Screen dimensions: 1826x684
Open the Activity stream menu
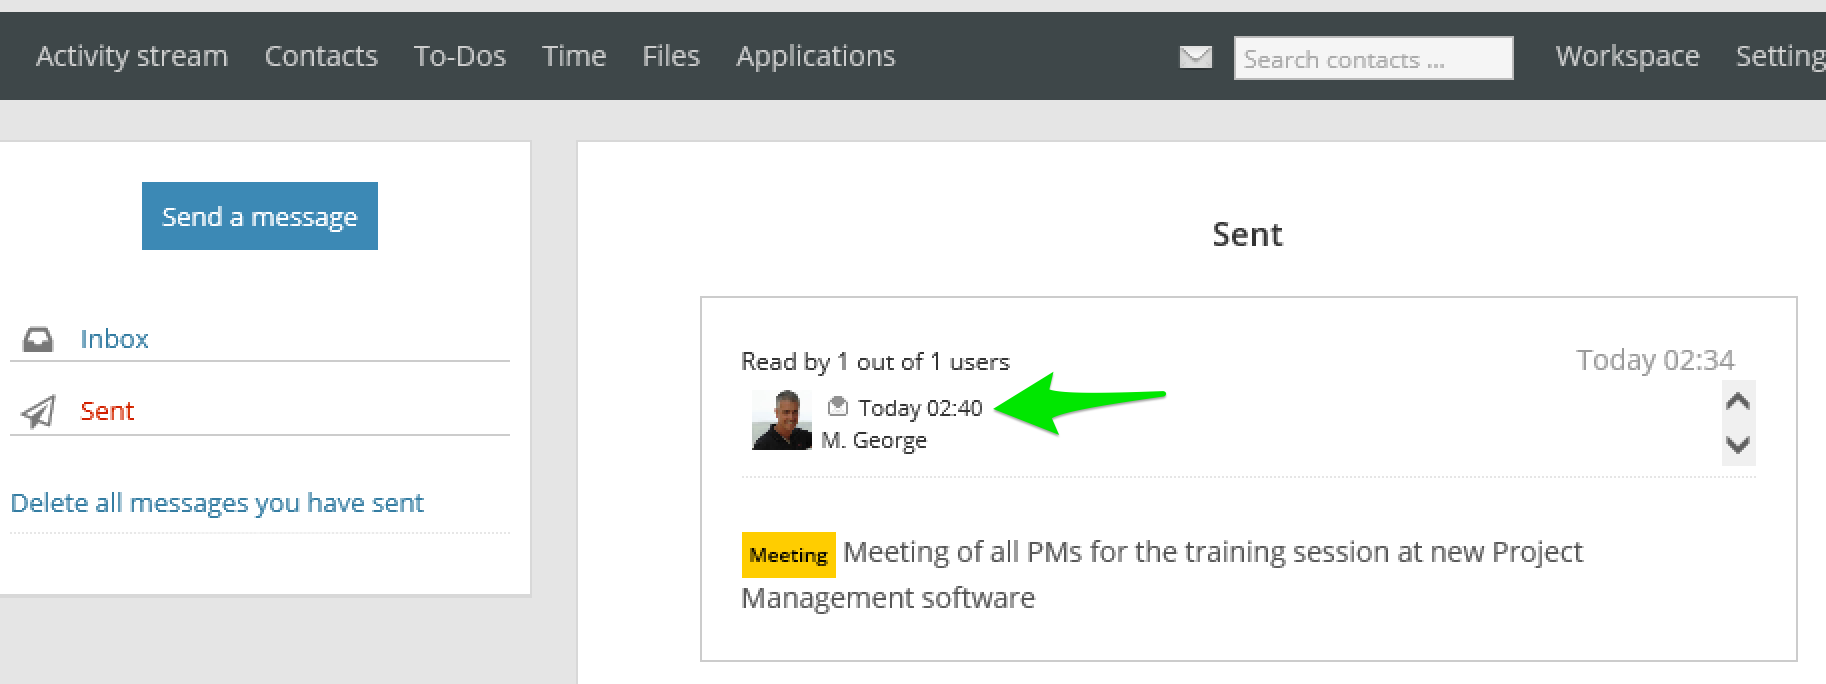pyautogui.click(x=132, y=56)
